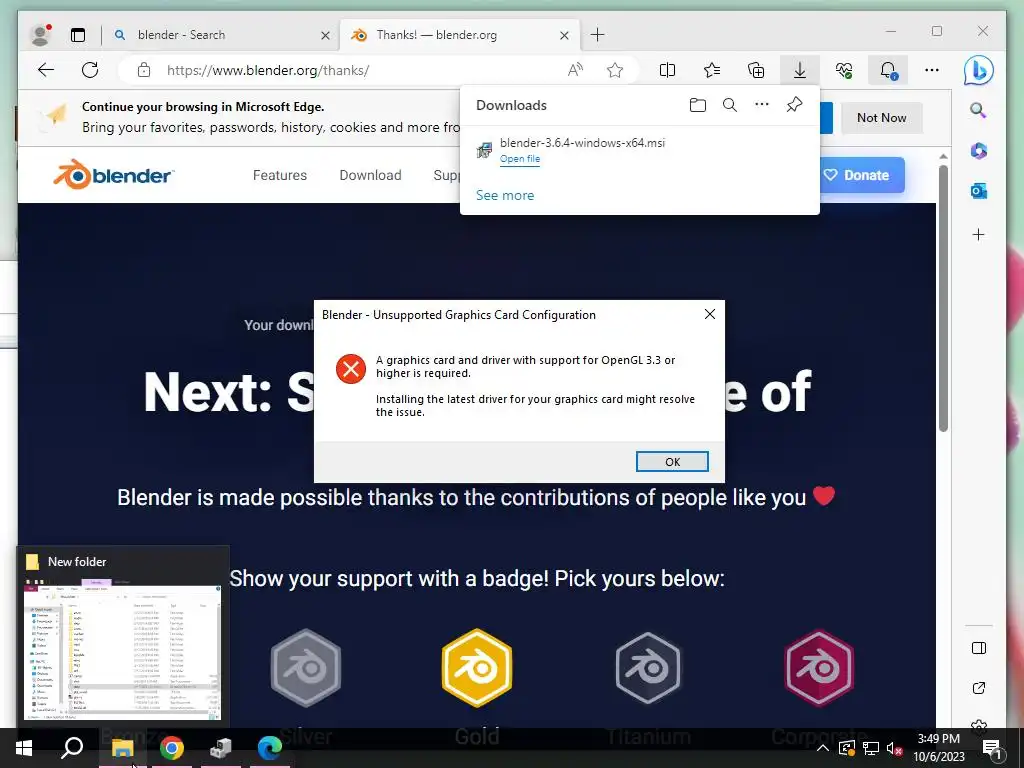The image size is (1024, 768).
Task: Select the Corporate badge
Action: (819, 668)
